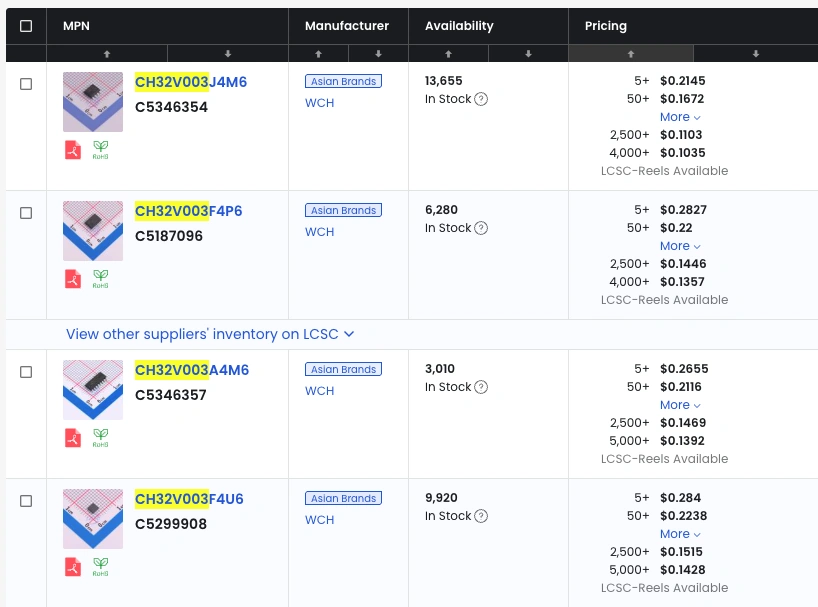This screenshot has height=607, width=818.
Task: Open the PDF datasheet for CH32V003J4M6
Action: click(72, 150)
